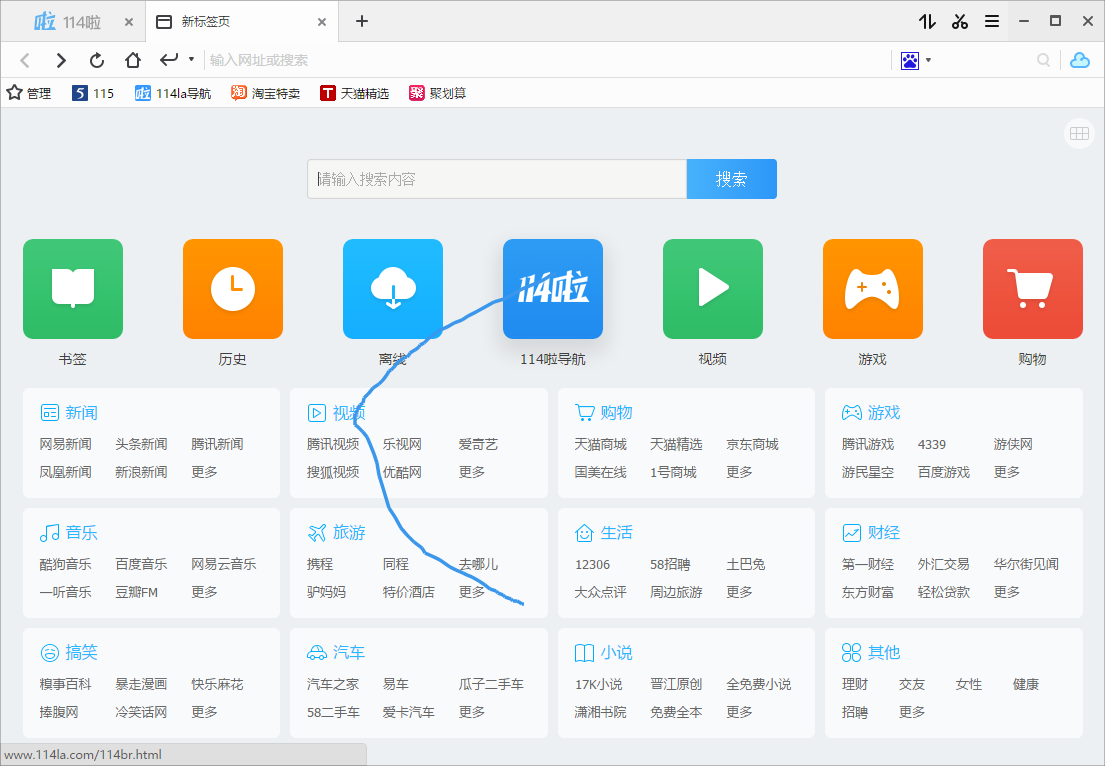Click 更多 in the 其他 section
Screen dimensions: 1105x766
[x=912, y=712]
